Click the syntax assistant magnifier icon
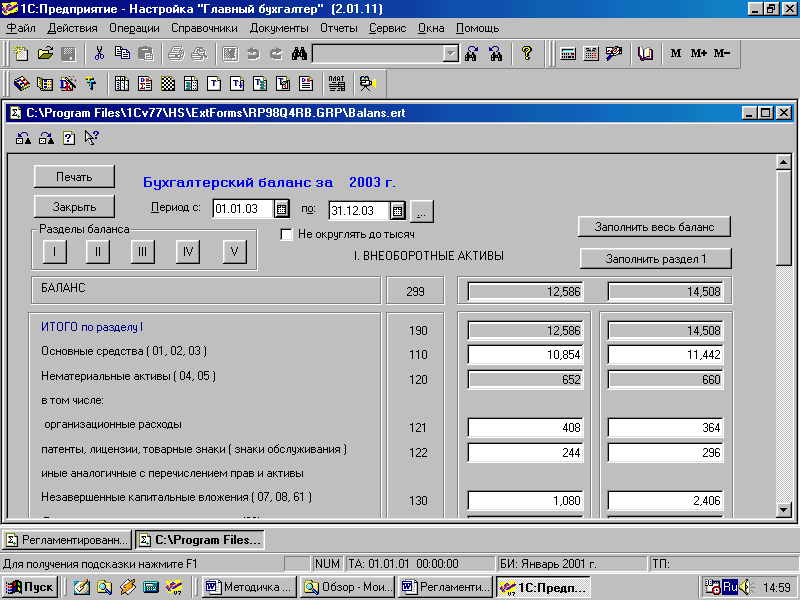The image size is (800, 600). (614, 54)
